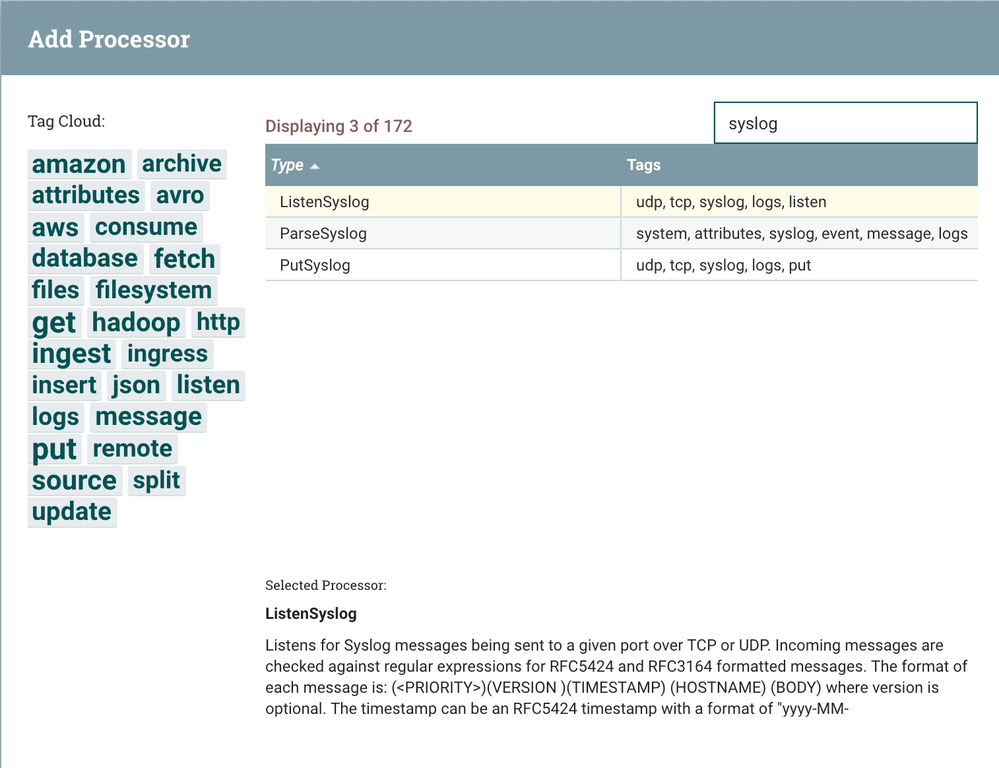This screenshot has height=768, width=999.
Task: Filter by the hadoop tag
Action: coord(136,322)
